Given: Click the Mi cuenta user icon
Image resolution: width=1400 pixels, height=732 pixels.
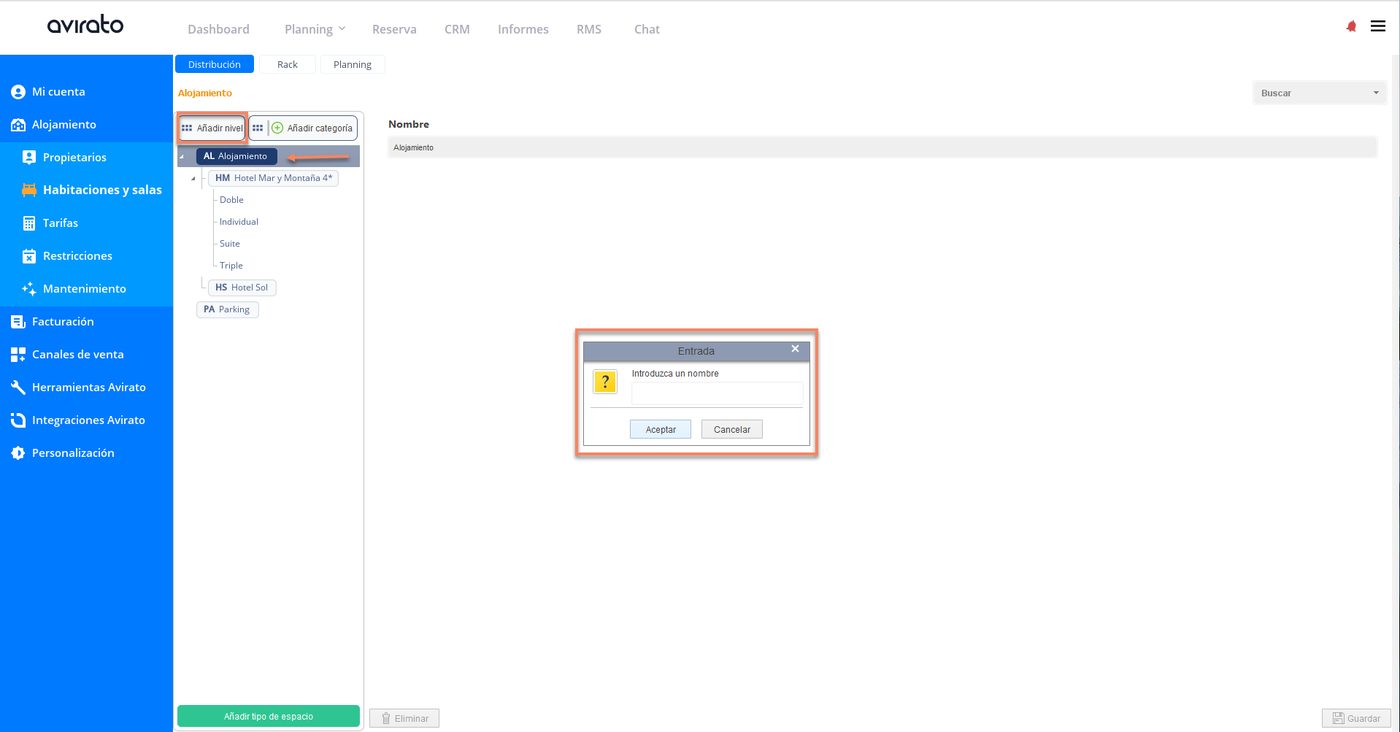Looking at the screenshot, I should pos(17,92).
